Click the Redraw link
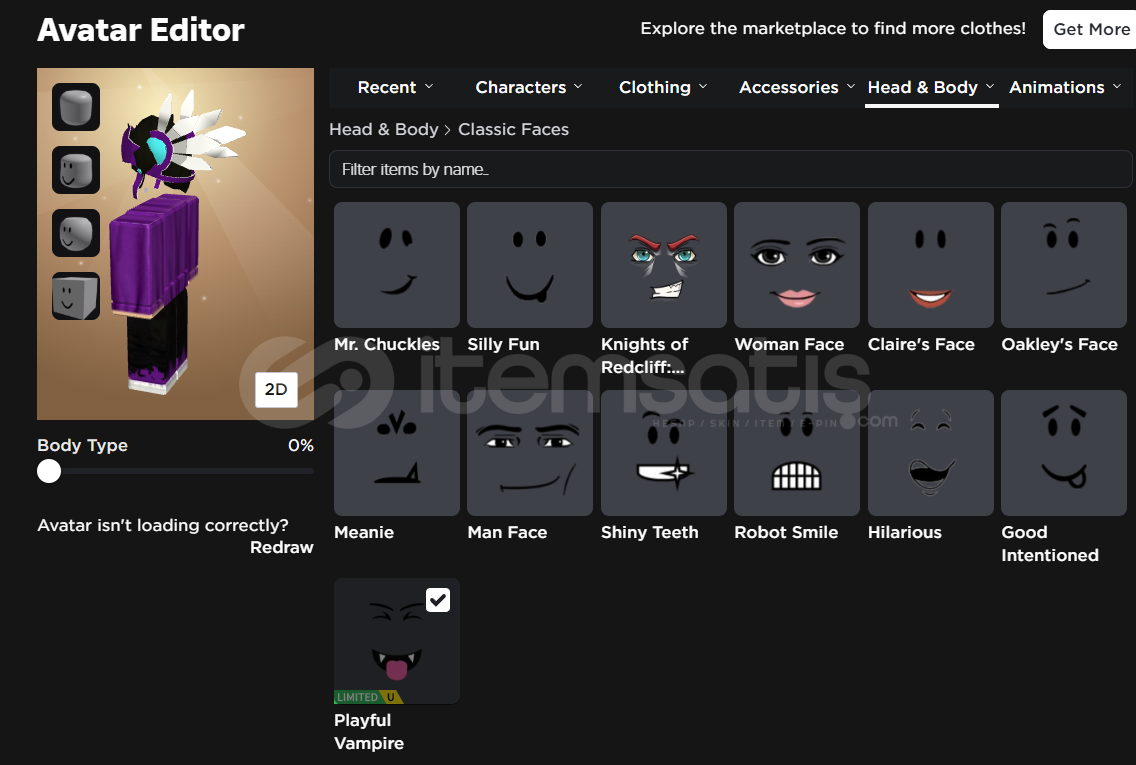Image resolution: width=1136 pixels, height=765 pixels. point(282,548)
